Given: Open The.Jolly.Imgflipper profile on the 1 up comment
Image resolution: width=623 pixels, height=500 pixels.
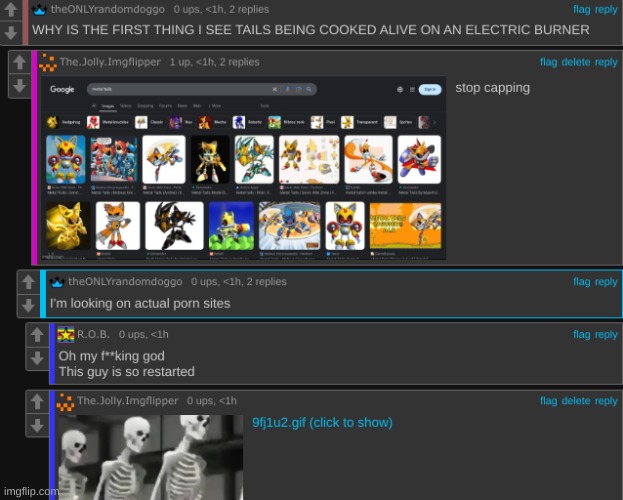Looking at the screenshot, I should pos(110,62).
